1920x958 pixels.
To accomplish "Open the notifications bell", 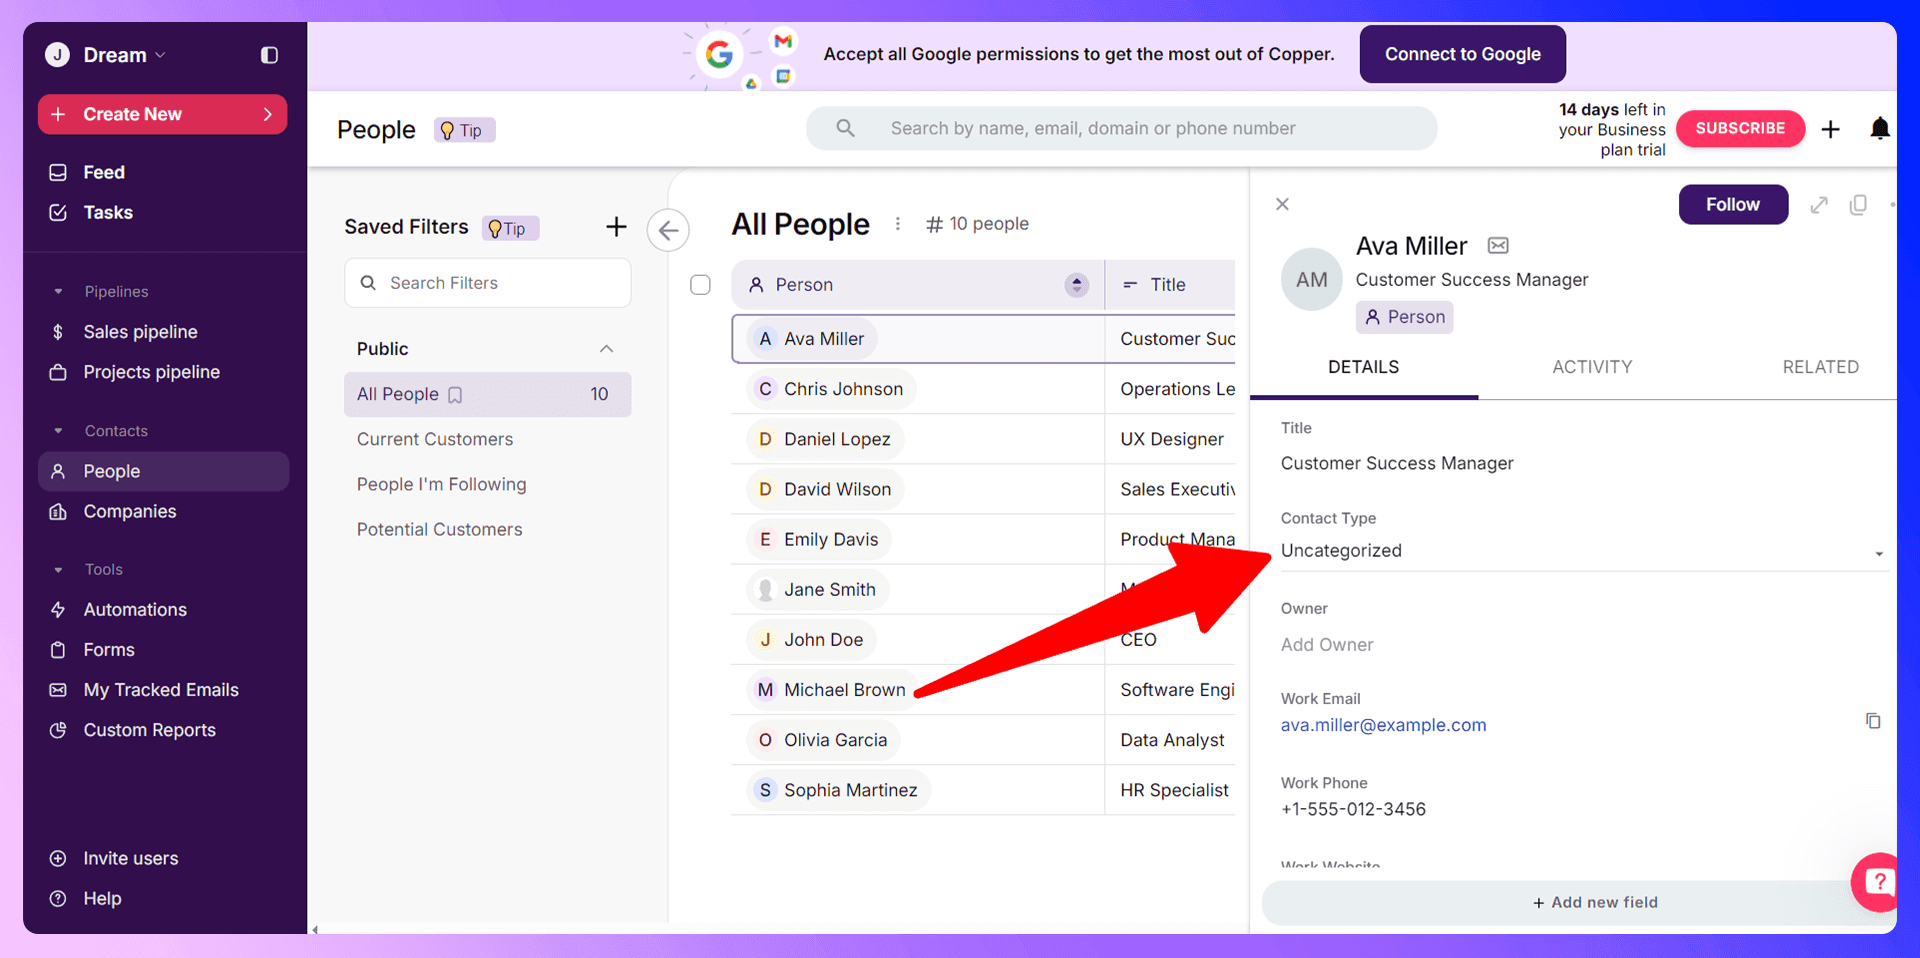I will (x=1880, y=128).
